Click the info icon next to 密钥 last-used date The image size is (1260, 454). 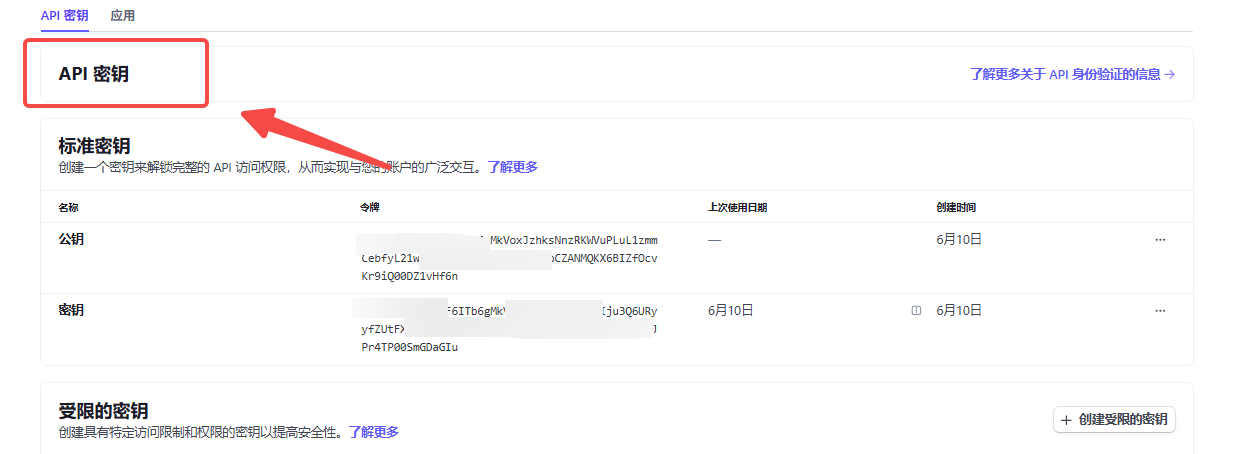pyautogui.click(x=916, y=311)
